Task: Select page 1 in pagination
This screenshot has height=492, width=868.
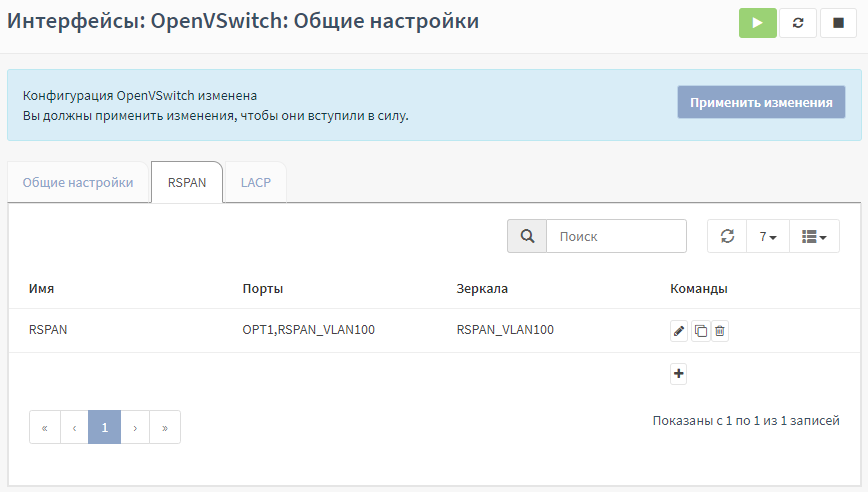Action: 105,427
